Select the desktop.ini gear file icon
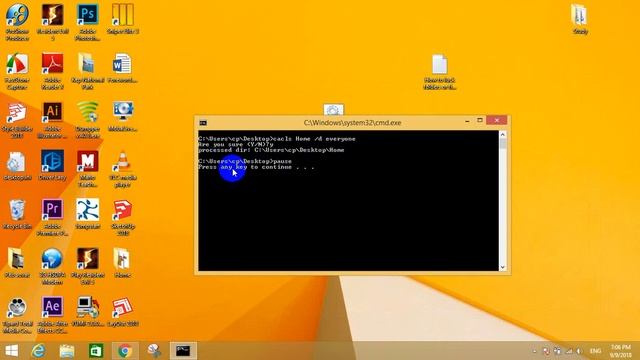640x360 pixels. (x=17, y=161)
